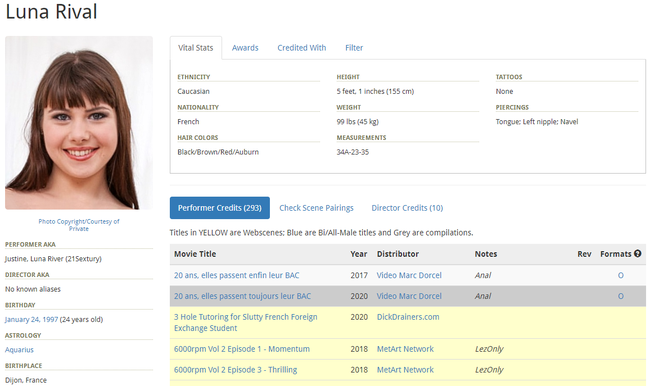Click MetArt Network in Thrilling row
The height and width of the screenshot is (386, 650).
405,370
